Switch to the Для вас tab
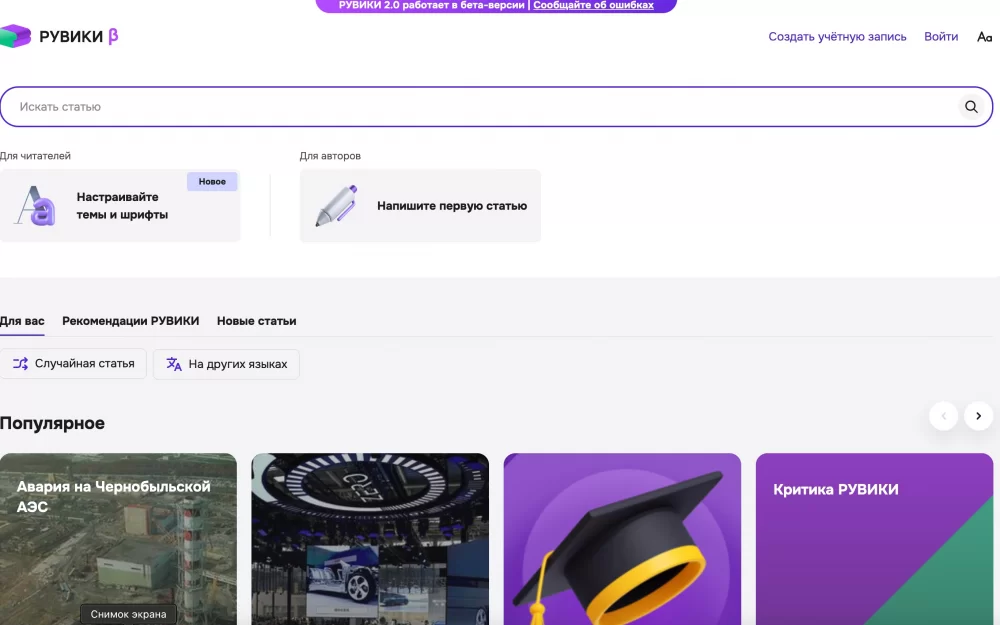The height and width of the screenshot is (625, 1000). pos(22,321)
